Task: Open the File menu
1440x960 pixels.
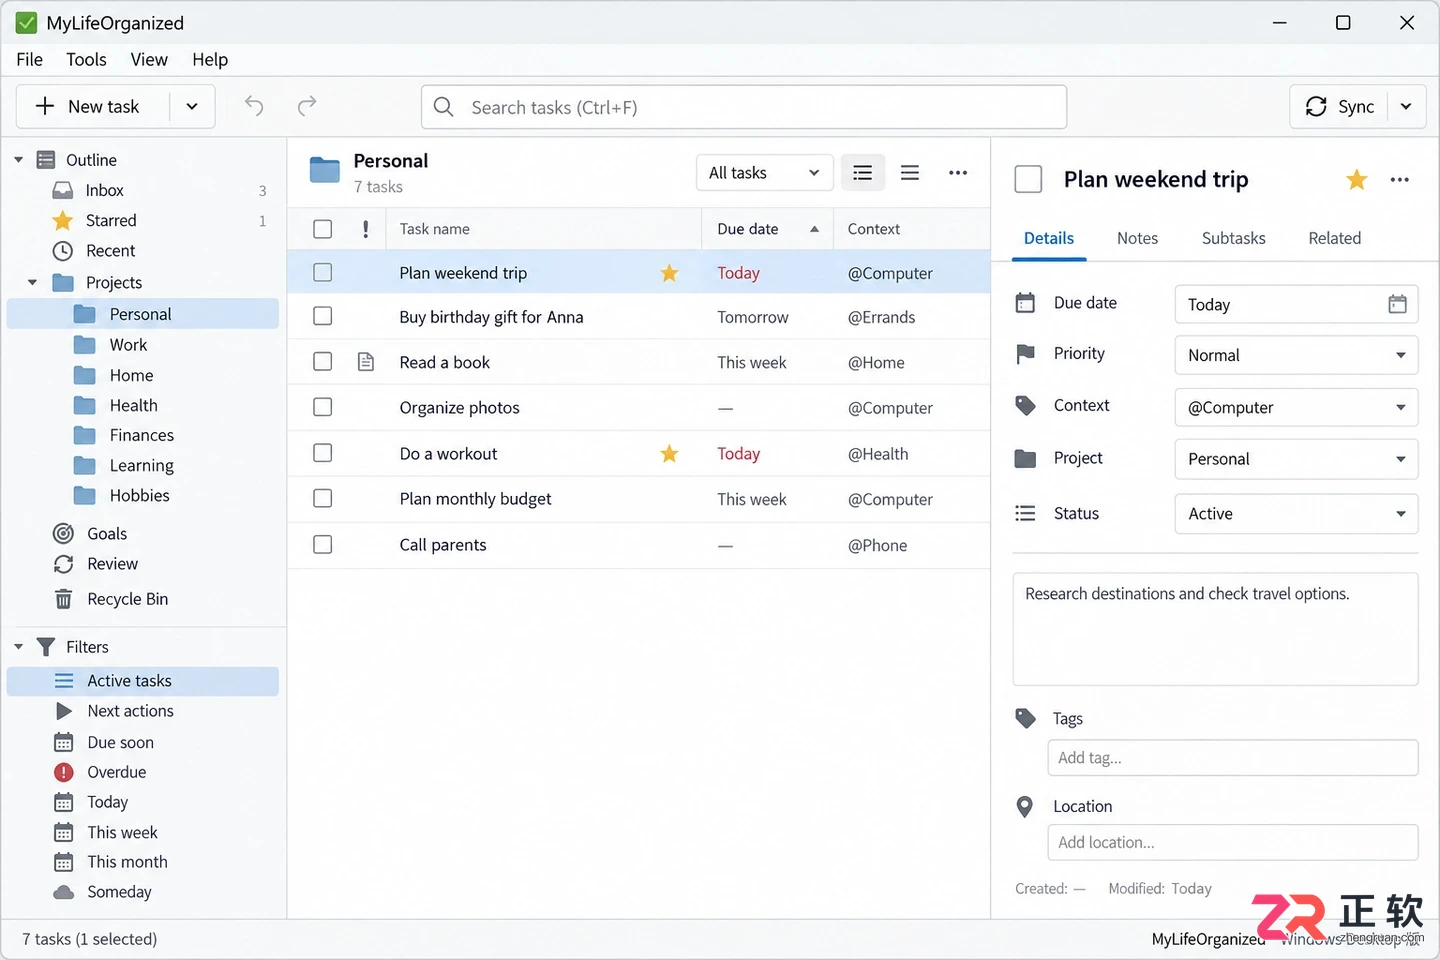Action: (30, 60)
